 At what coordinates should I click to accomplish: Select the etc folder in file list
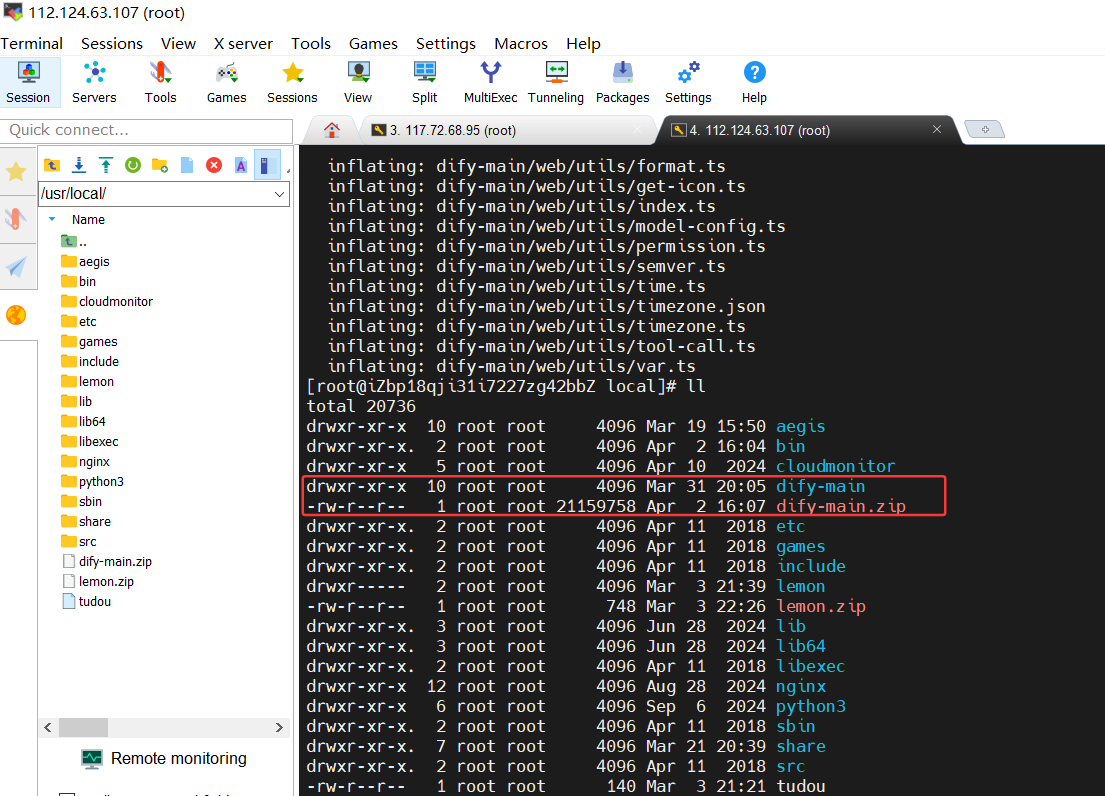coord(79,322)
